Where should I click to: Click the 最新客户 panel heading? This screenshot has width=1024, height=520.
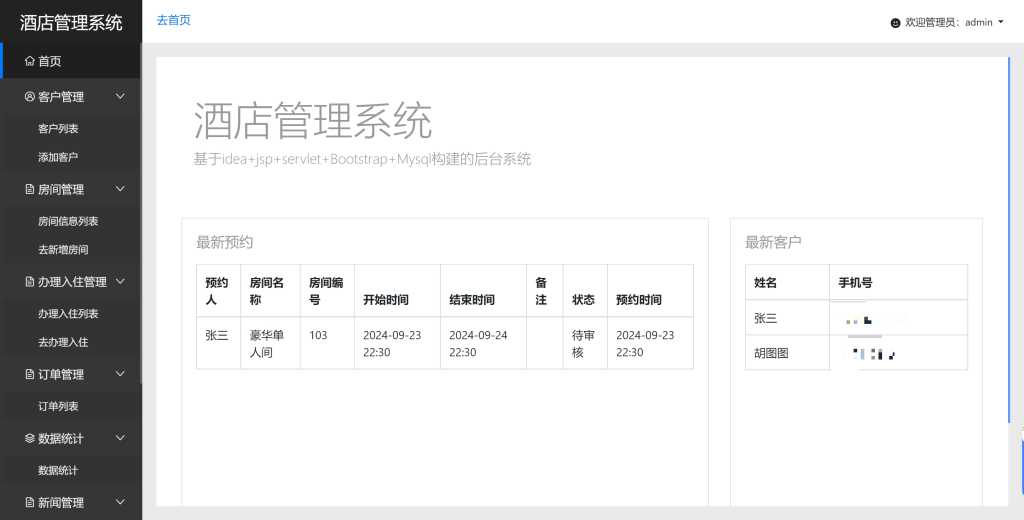click(x=773, y=242)
